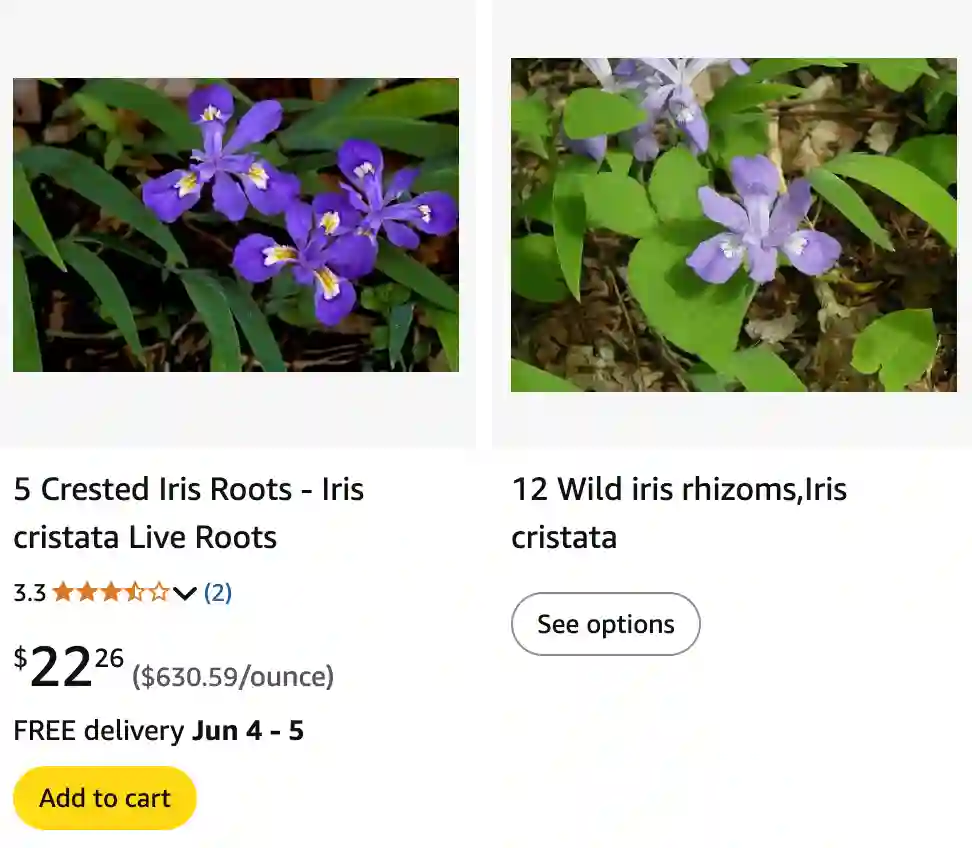Click the Wild iris rhizoms product photo

[735, 225]
